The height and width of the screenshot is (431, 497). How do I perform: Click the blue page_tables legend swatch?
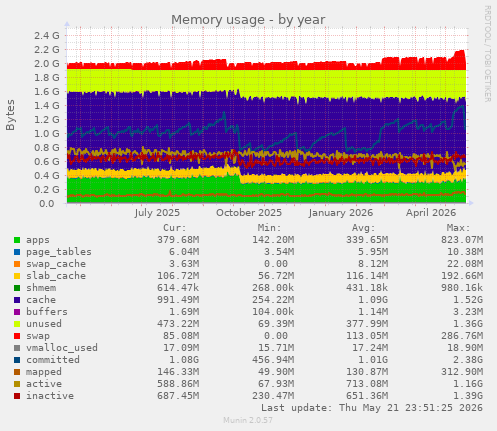17,252
